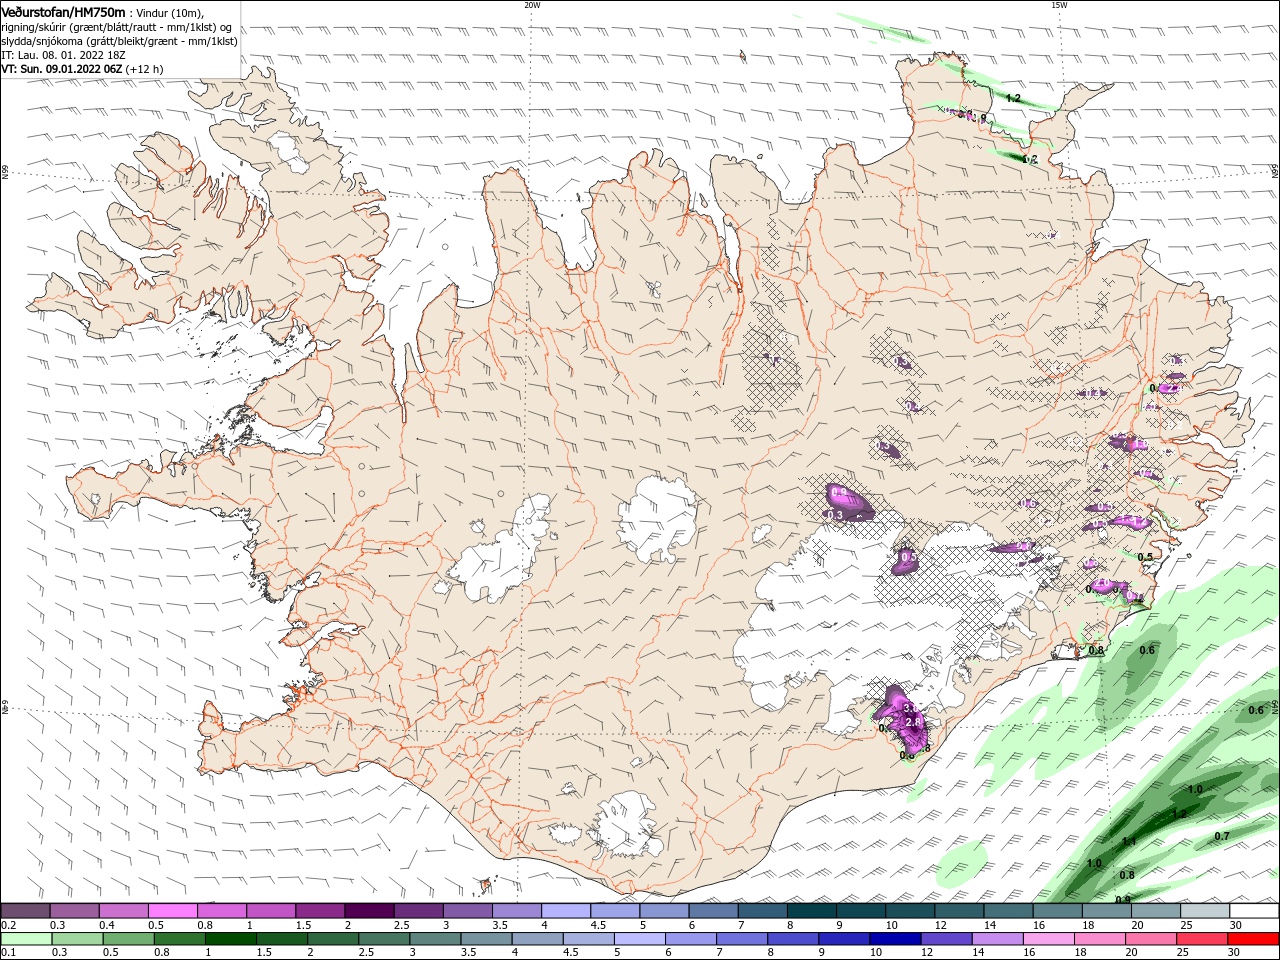Image resolution: width=1280 pixels, height=960 pixels.
Task: Click the grey-green 3 swatch in the lower scale
Action: [435, 939]
